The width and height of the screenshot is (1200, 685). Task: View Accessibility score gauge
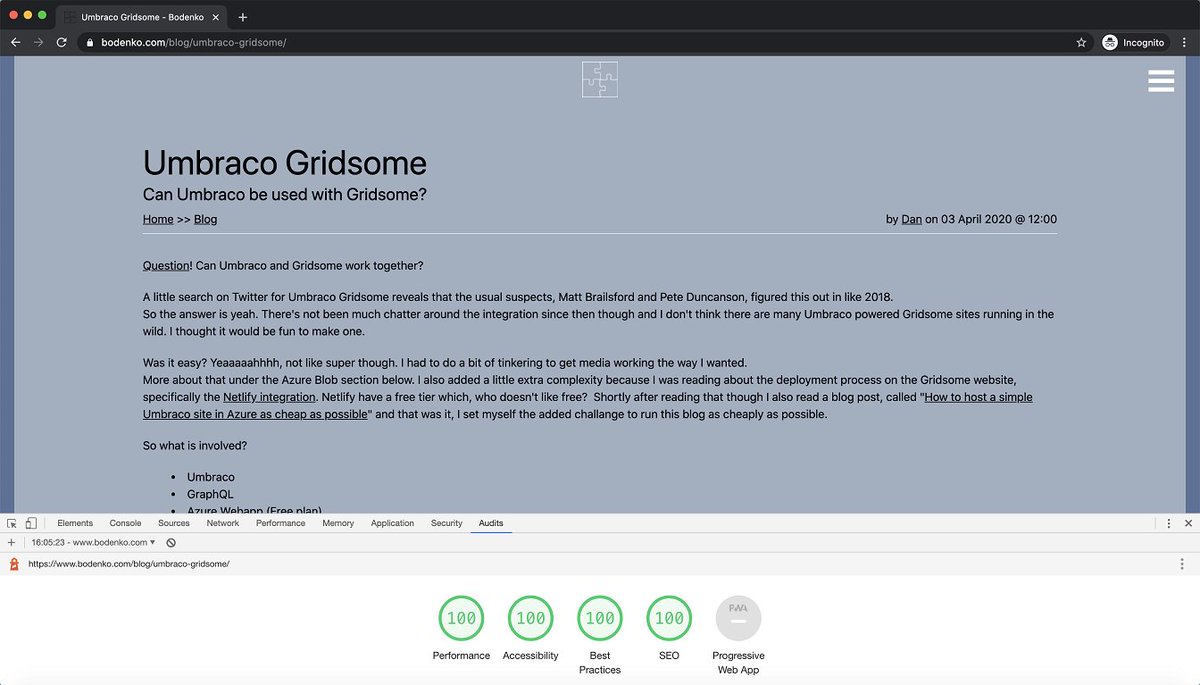pos(530,618)
